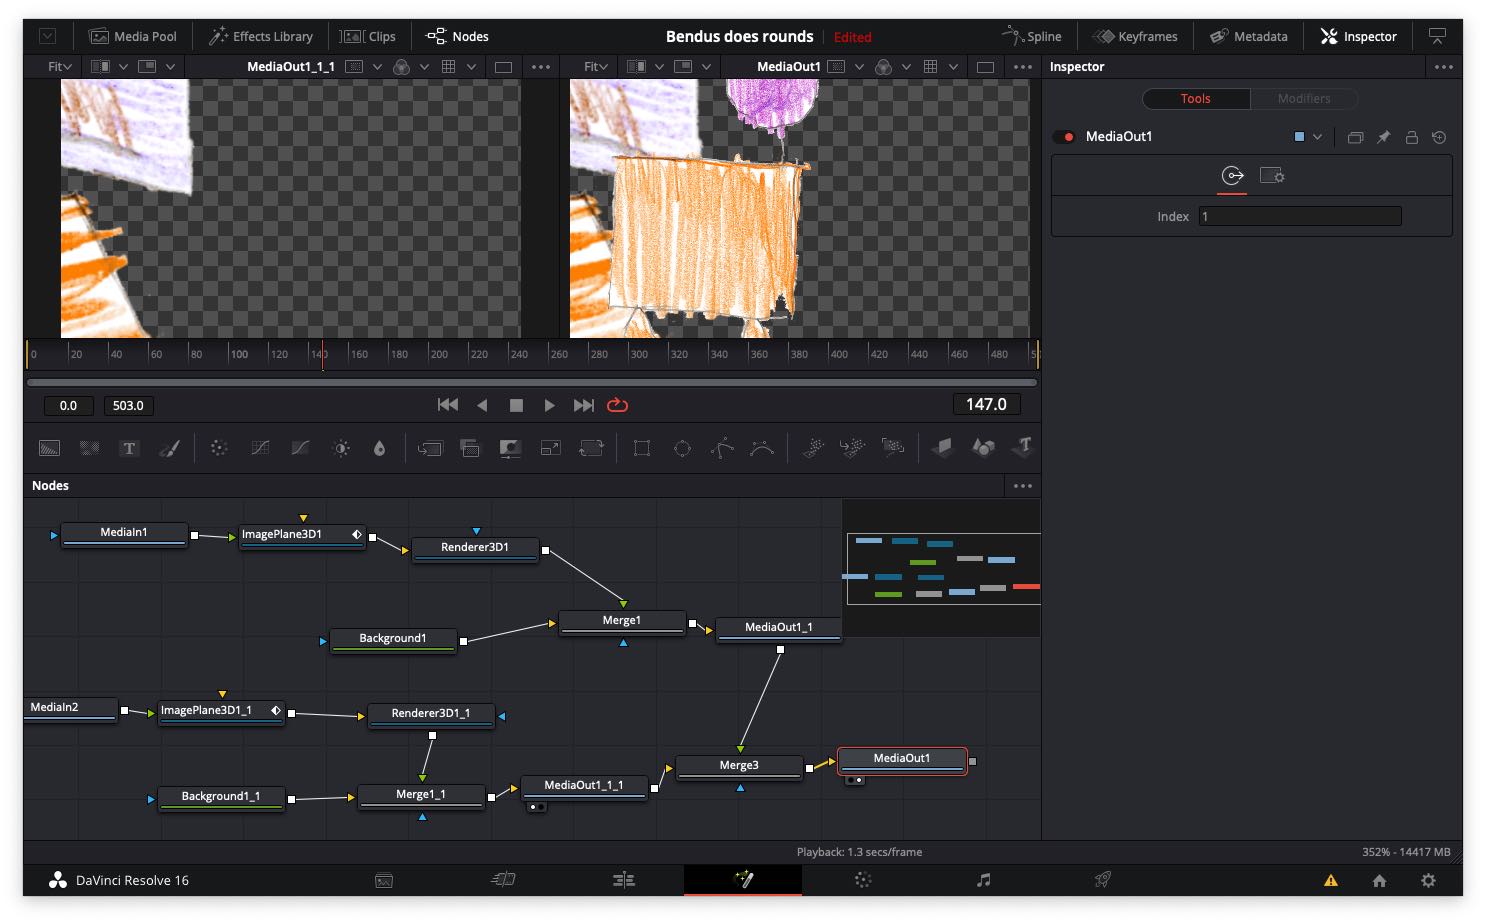Open the Media page in the bottom bar

384,881
